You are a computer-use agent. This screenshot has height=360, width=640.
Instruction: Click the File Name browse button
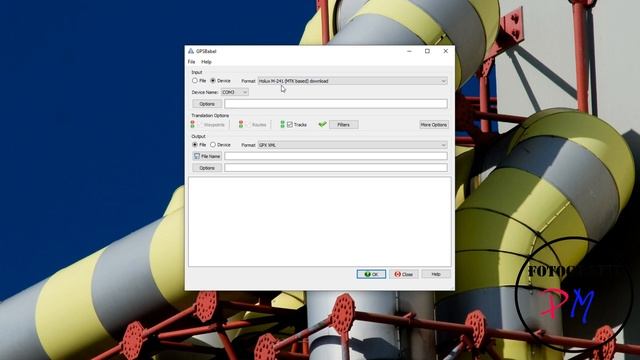point(207,156)
